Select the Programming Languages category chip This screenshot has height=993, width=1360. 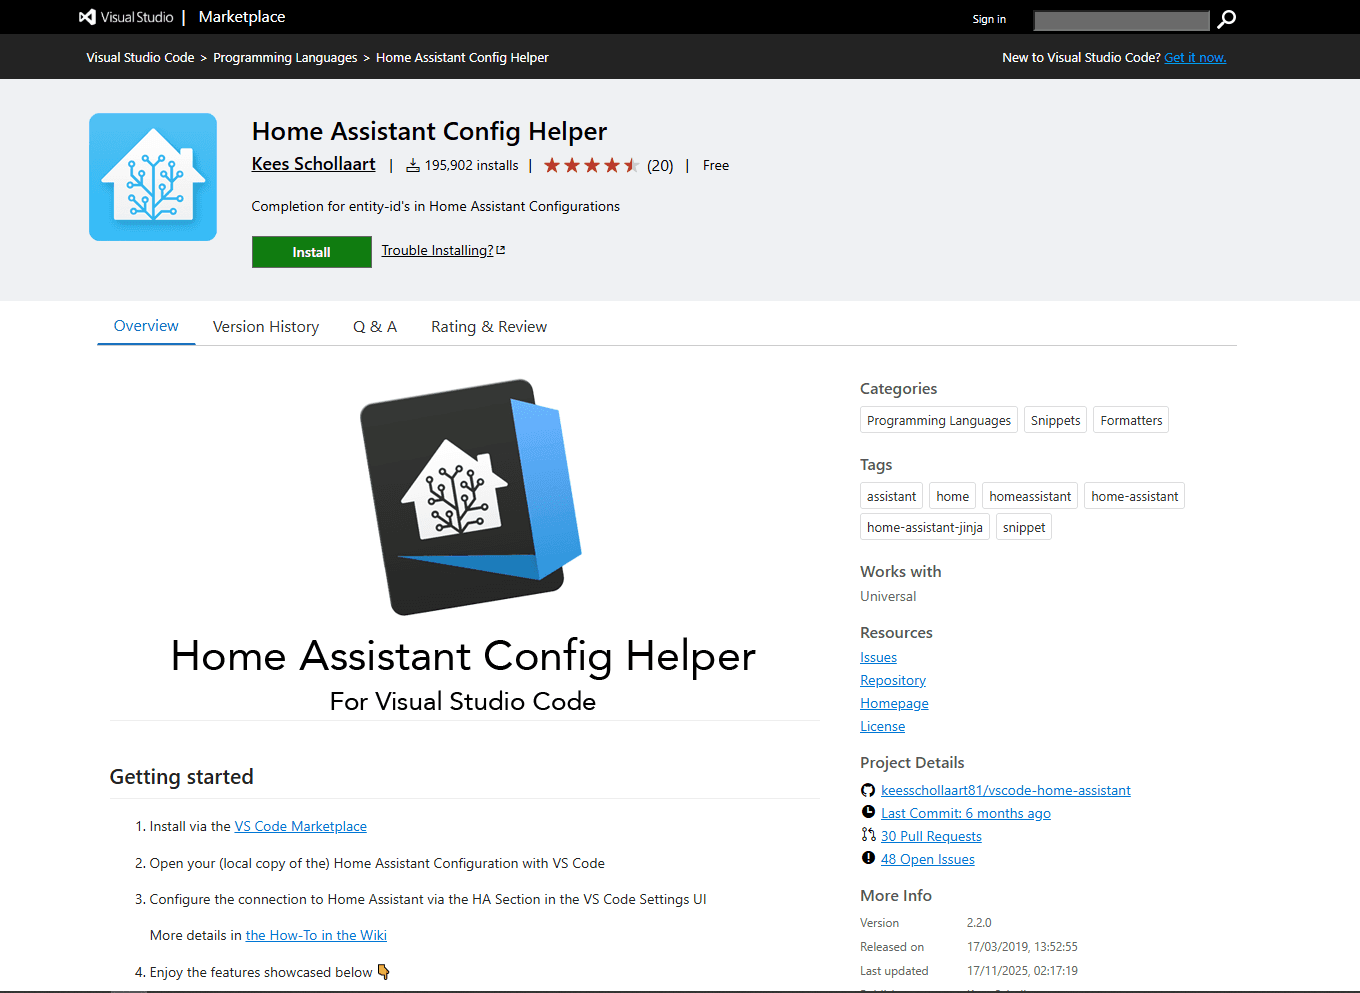click(x=939, y=420)
